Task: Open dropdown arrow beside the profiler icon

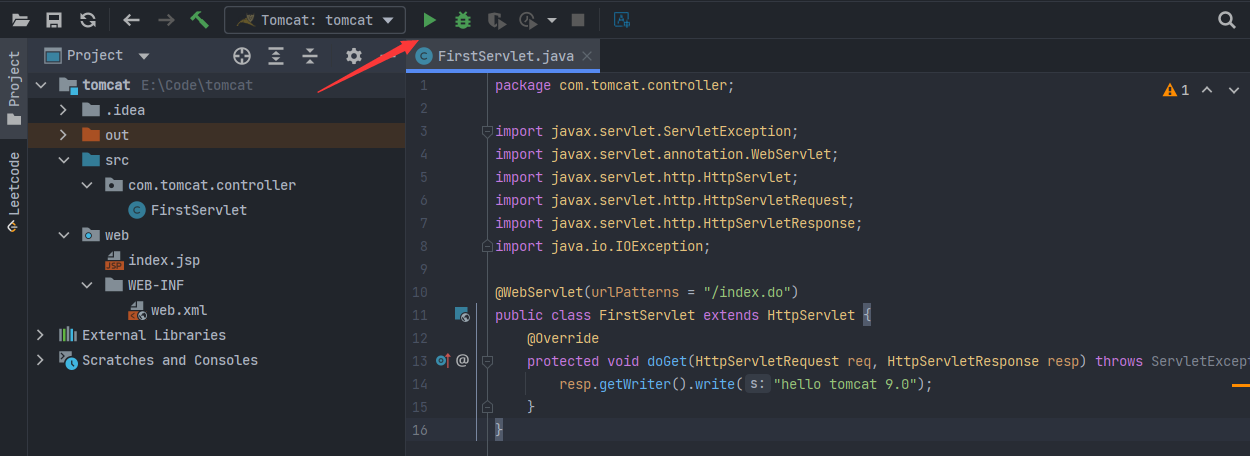Action: coord(551,20)
